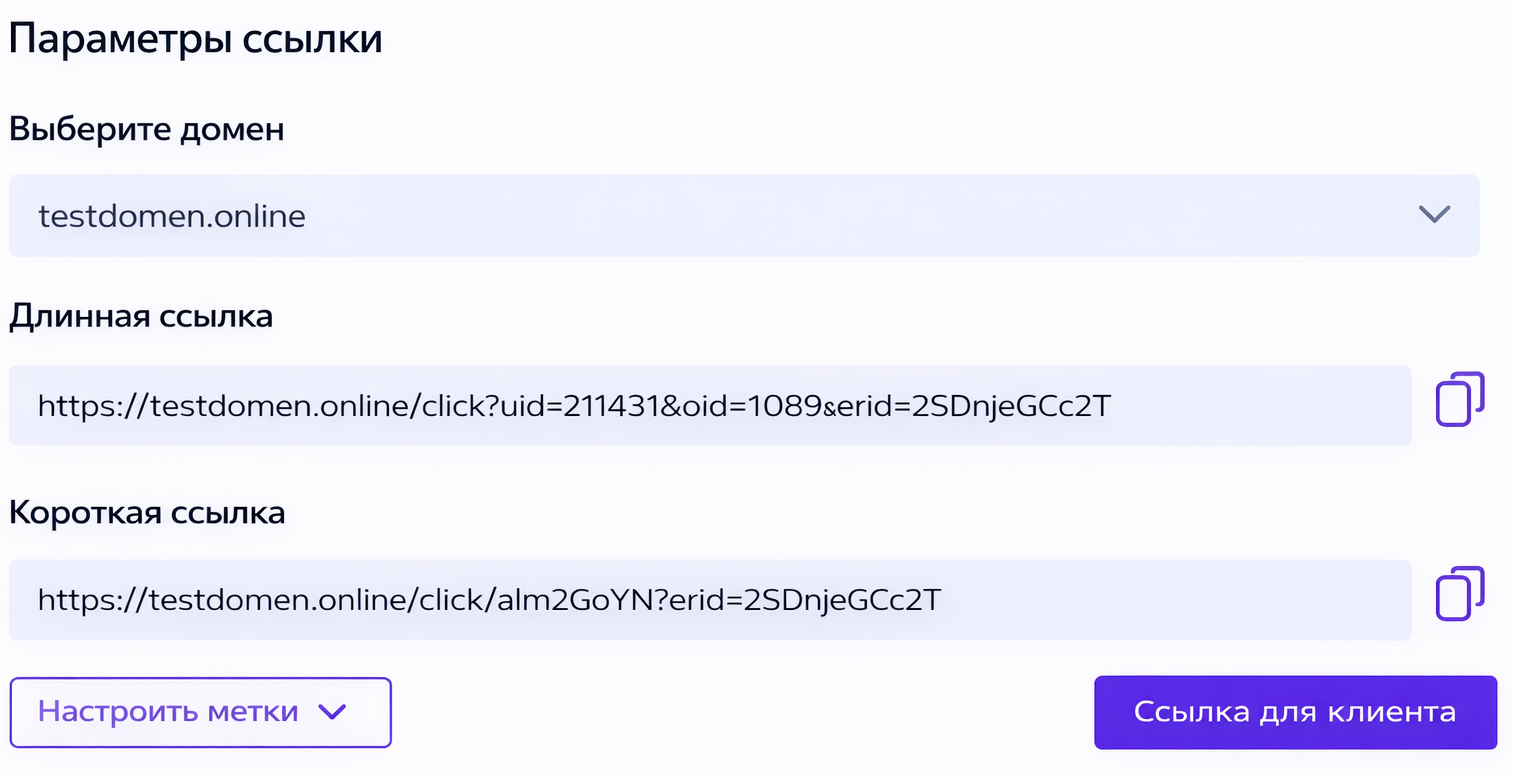The width and height of the screenshot is (1513, 776).
Task: Click the "Длинная ссылка" label
Action: coord(141,316)
